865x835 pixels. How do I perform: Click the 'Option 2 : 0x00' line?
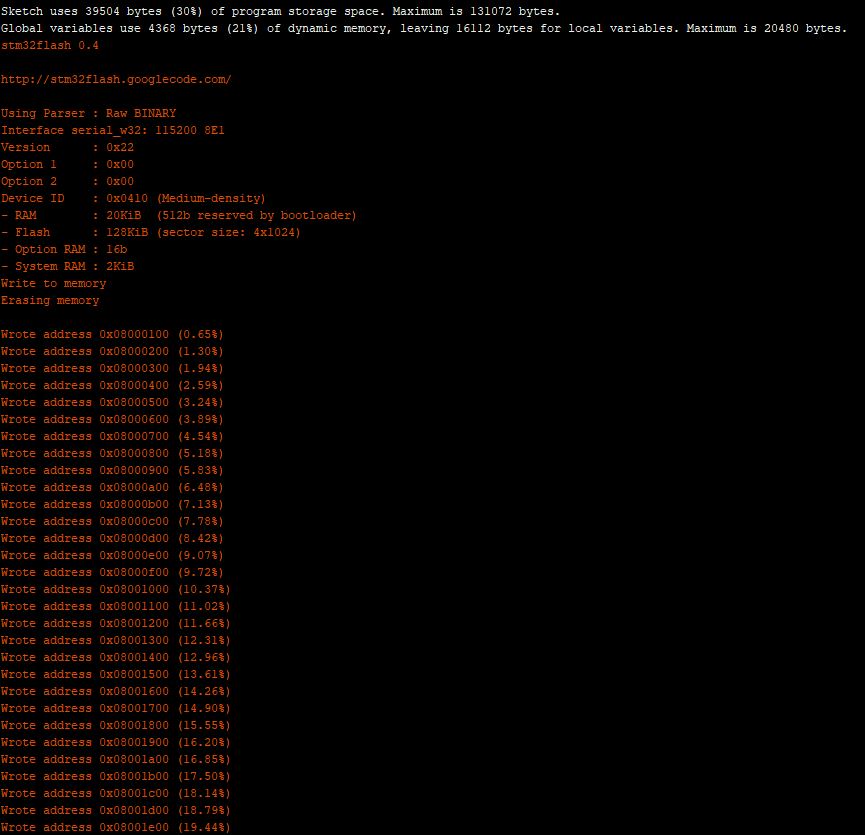click(x=67, y=181)
